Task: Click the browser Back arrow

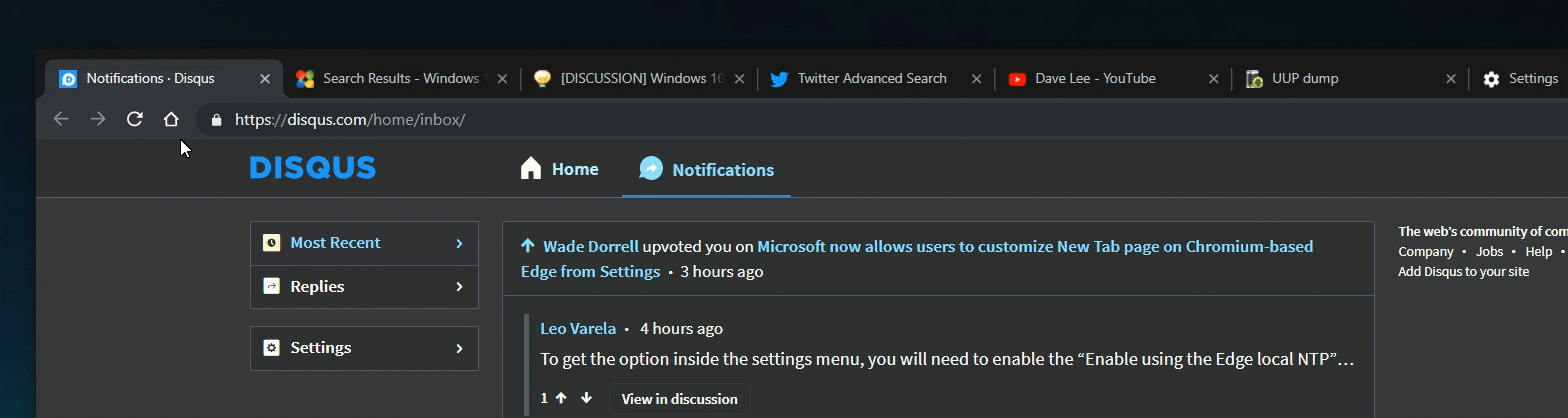Action: pyautogui.click(x=61, y=119)
